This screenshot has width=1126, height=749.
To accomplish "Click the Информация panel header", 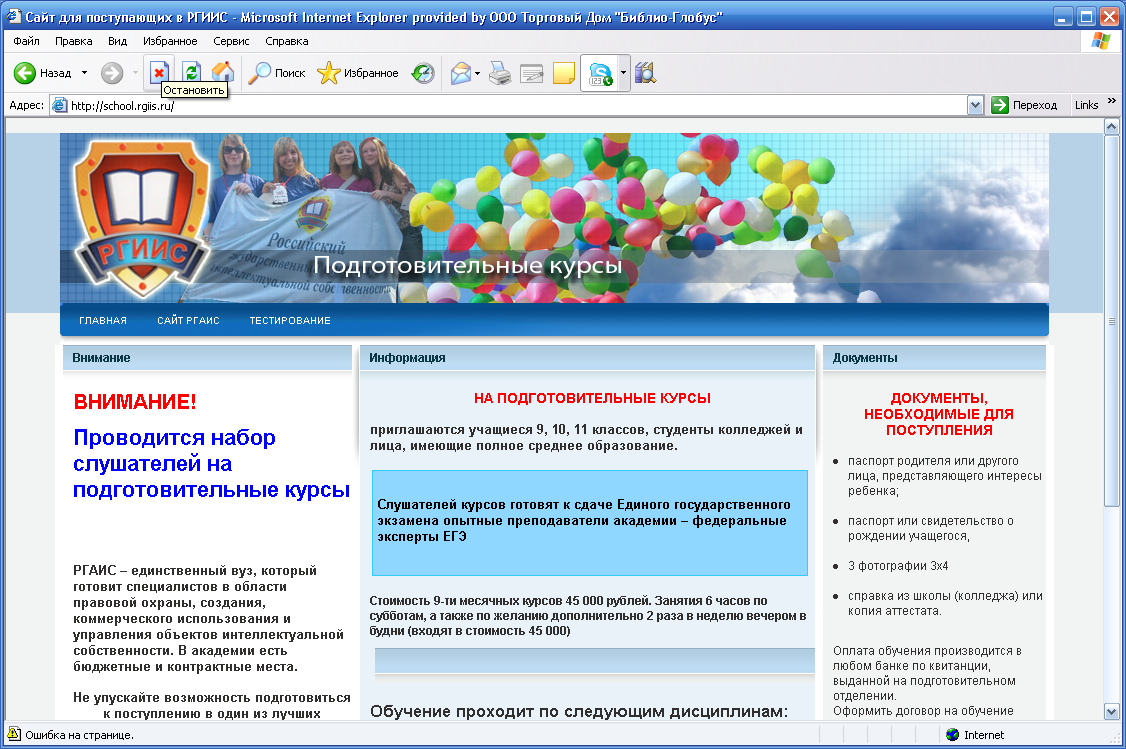I will [x=587, y=358].
